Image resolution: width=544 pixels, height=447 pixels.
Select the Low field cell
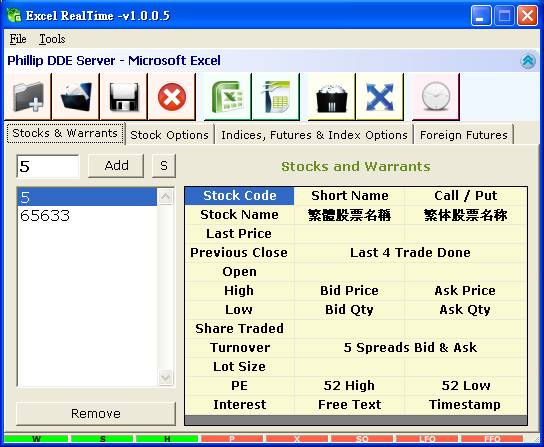[239, 310]
